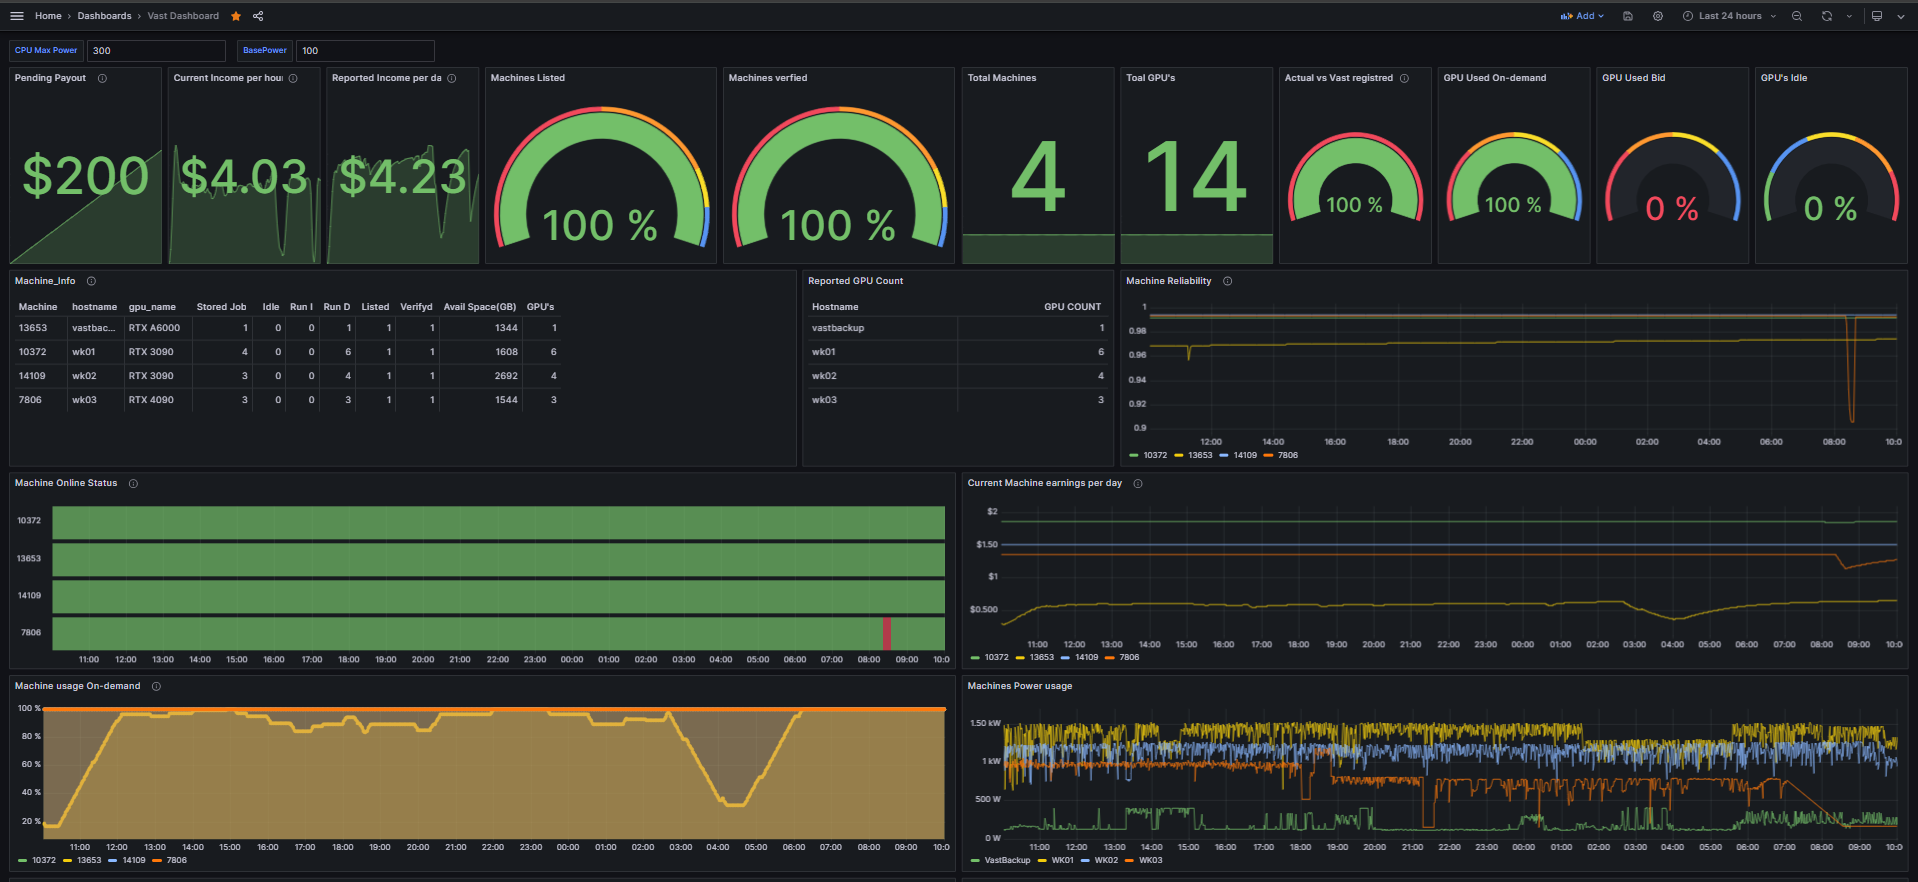The image size is (1918, 882).
Task: Click Vast Dashboard breadcrumb
Action: [183, 16]
